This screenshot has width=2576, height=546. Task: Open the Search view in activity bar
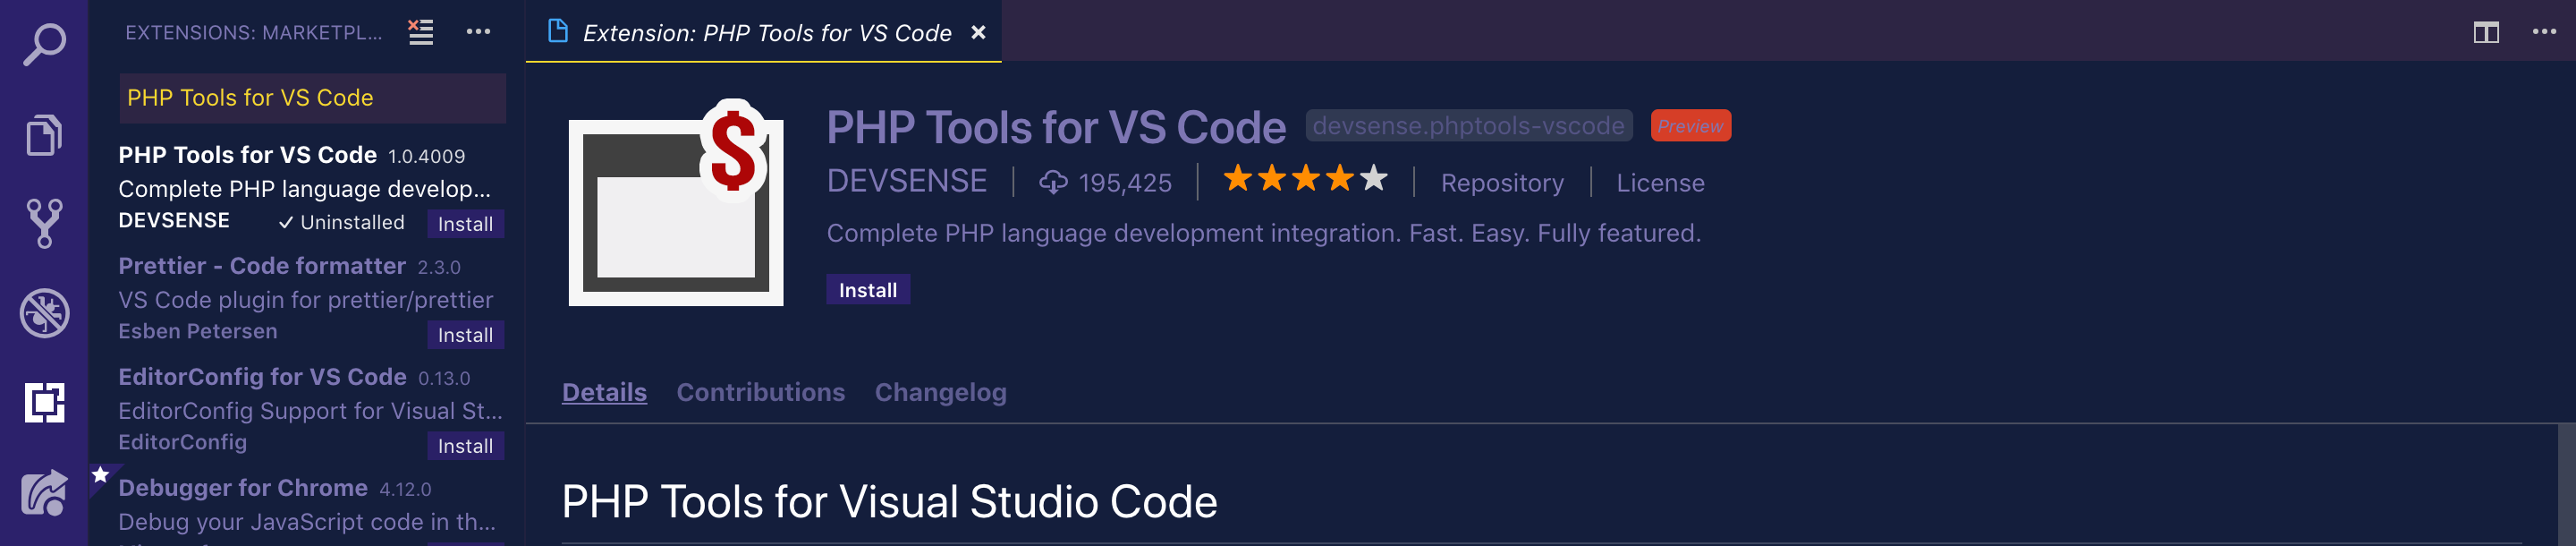[44, 44]
